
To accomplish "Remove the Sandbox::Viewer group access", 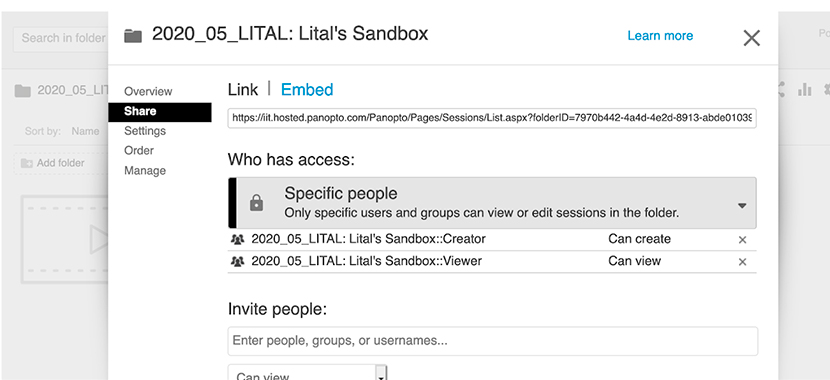I will point(742,261).
